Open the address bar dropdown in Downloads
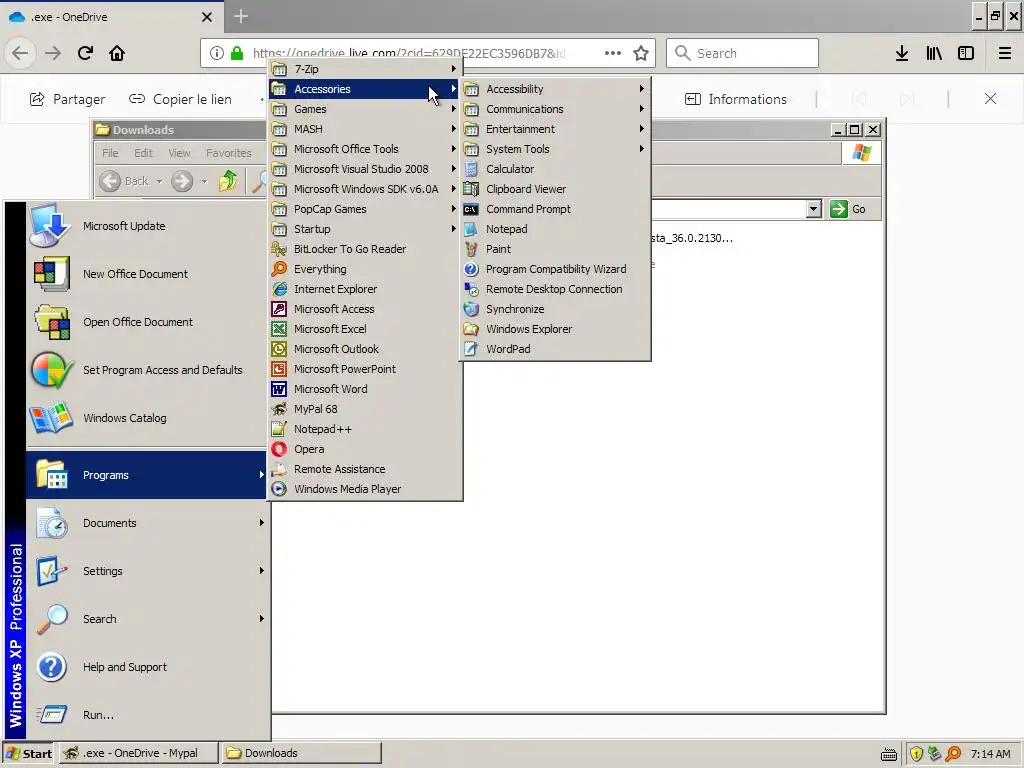Image resolution: width=1024 pixels, height=768 pixels. coord(813,209)
